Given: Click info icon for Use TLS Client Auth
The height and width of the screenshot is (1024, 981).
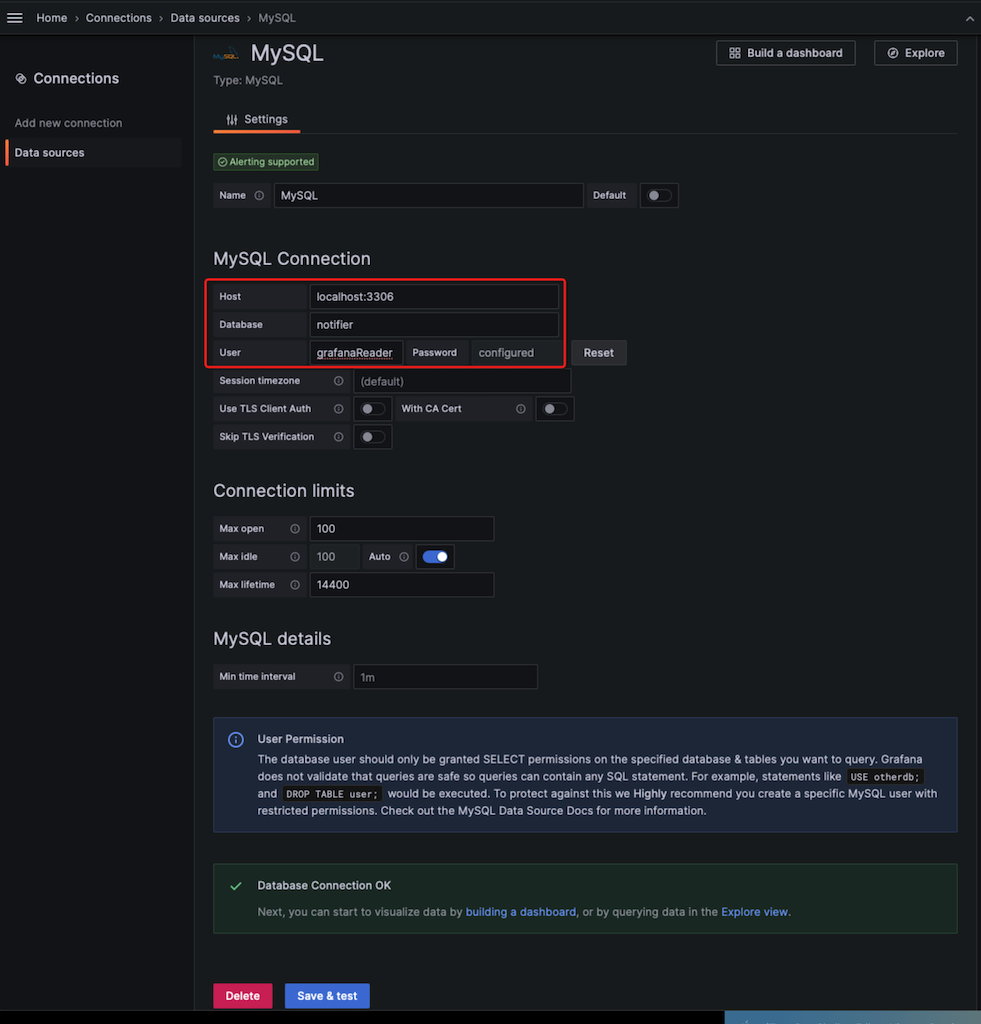Looking at the screenshot, I should coord(338,409).
